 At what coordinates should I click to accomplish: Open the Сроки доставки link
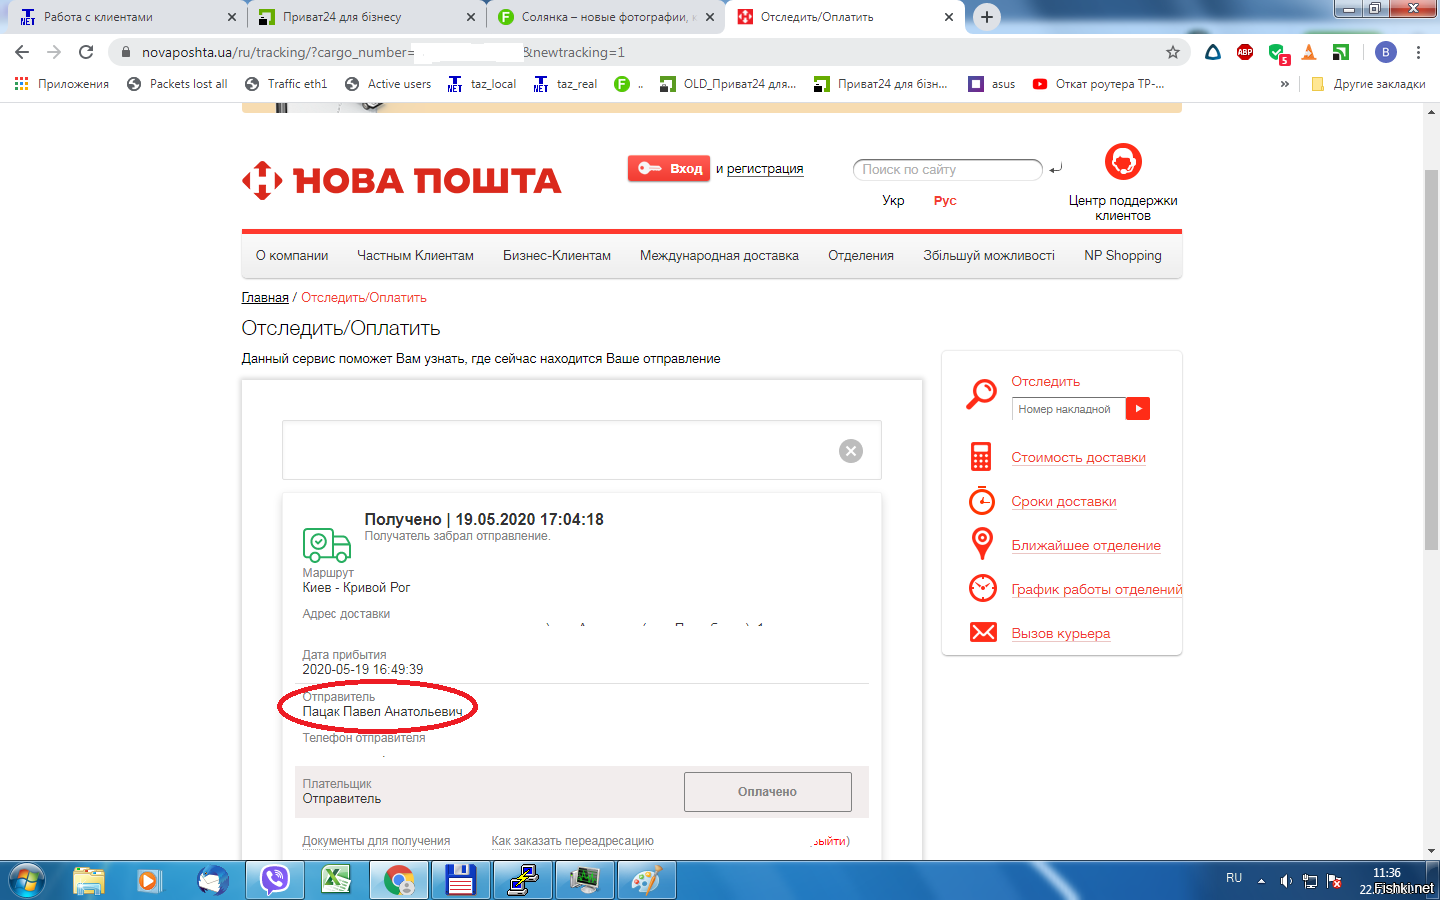1063,501
